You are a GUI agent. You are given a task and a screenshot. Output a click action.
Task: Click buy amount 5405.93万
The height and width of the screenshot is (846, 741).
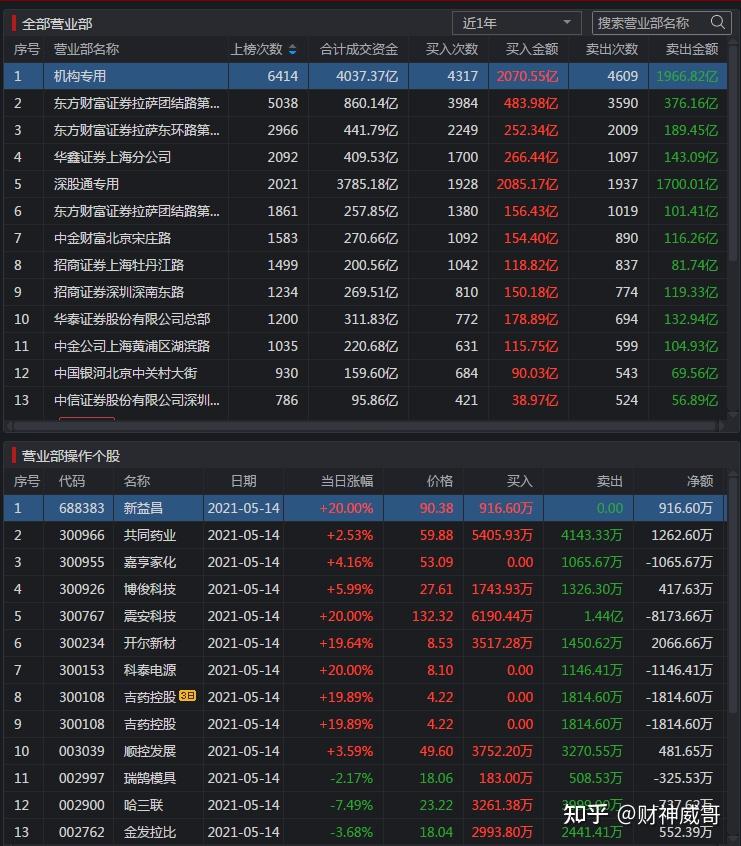pyautogui.click(x=502, y=535)
